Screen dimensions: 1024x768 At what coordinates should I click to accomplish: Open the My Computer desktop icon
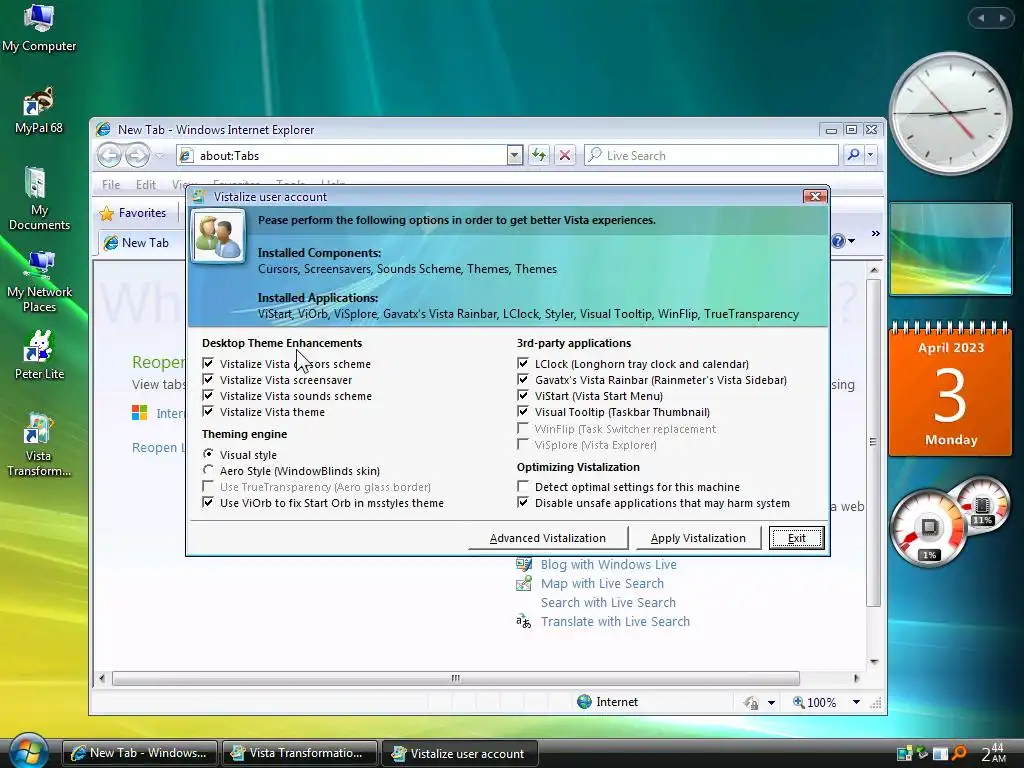pyautogui.click(x=39, y=29)
